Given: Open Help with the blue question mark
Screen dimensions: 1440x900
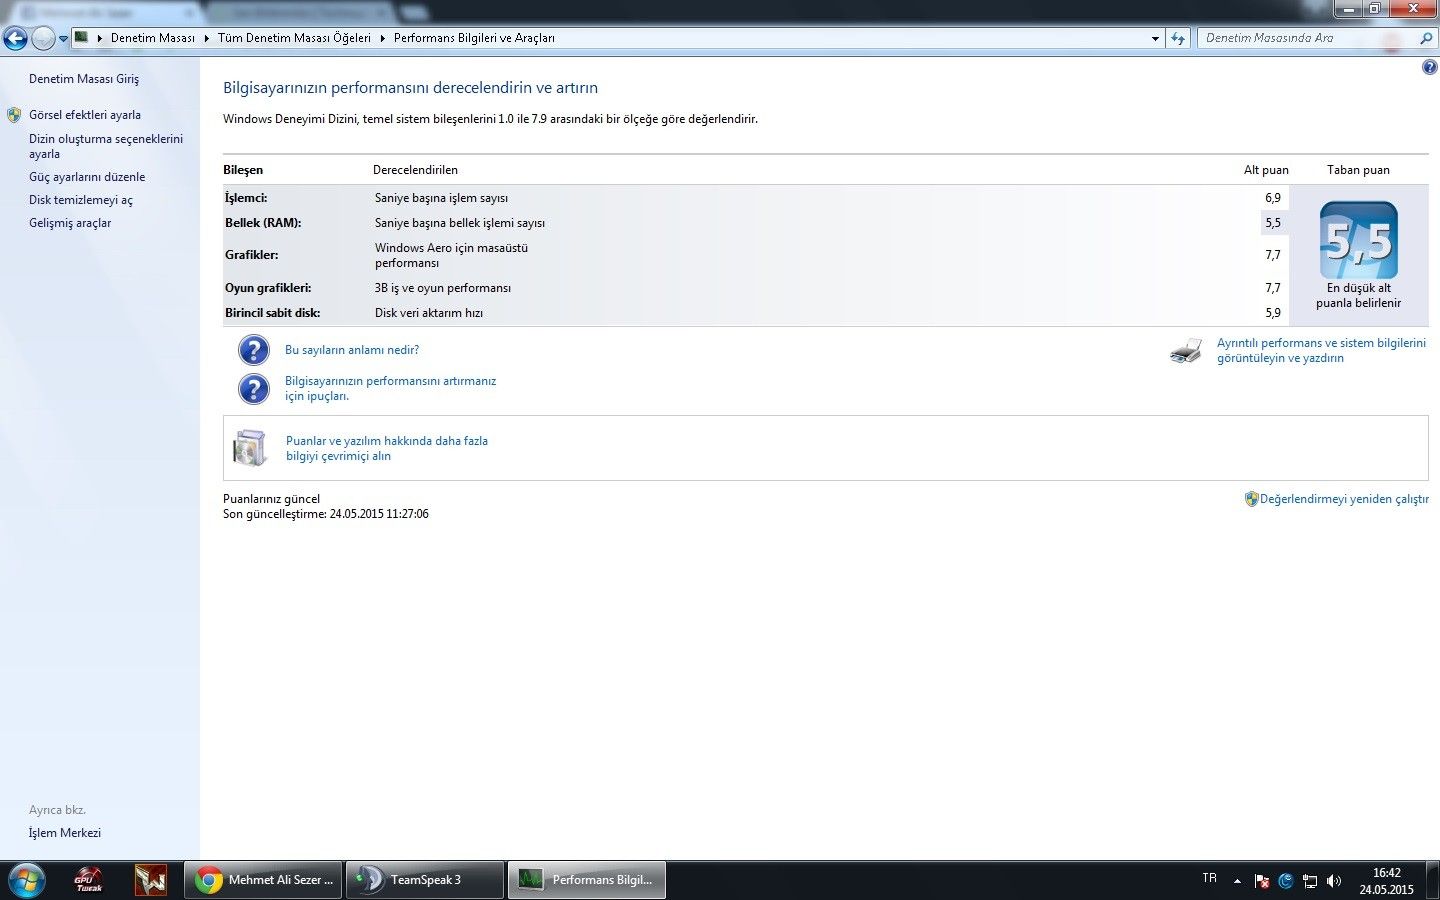Looking at the screenshot, I should [x=1429, y=67].
